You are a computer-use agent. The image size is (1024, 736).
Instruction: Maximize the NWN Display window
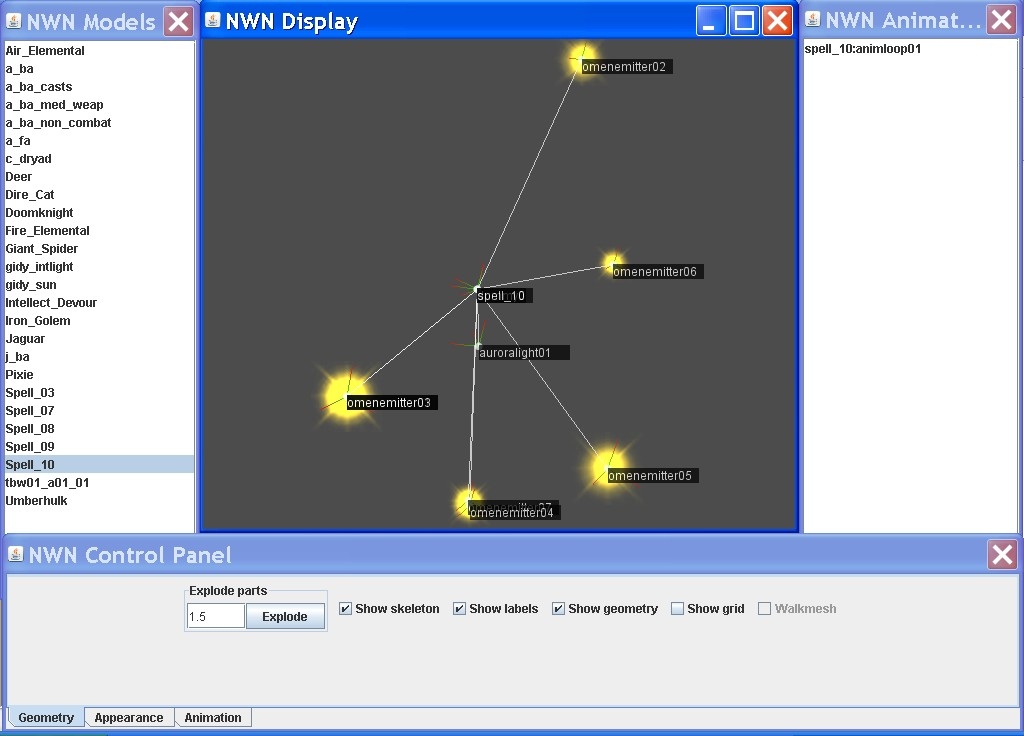pos(744,21)
